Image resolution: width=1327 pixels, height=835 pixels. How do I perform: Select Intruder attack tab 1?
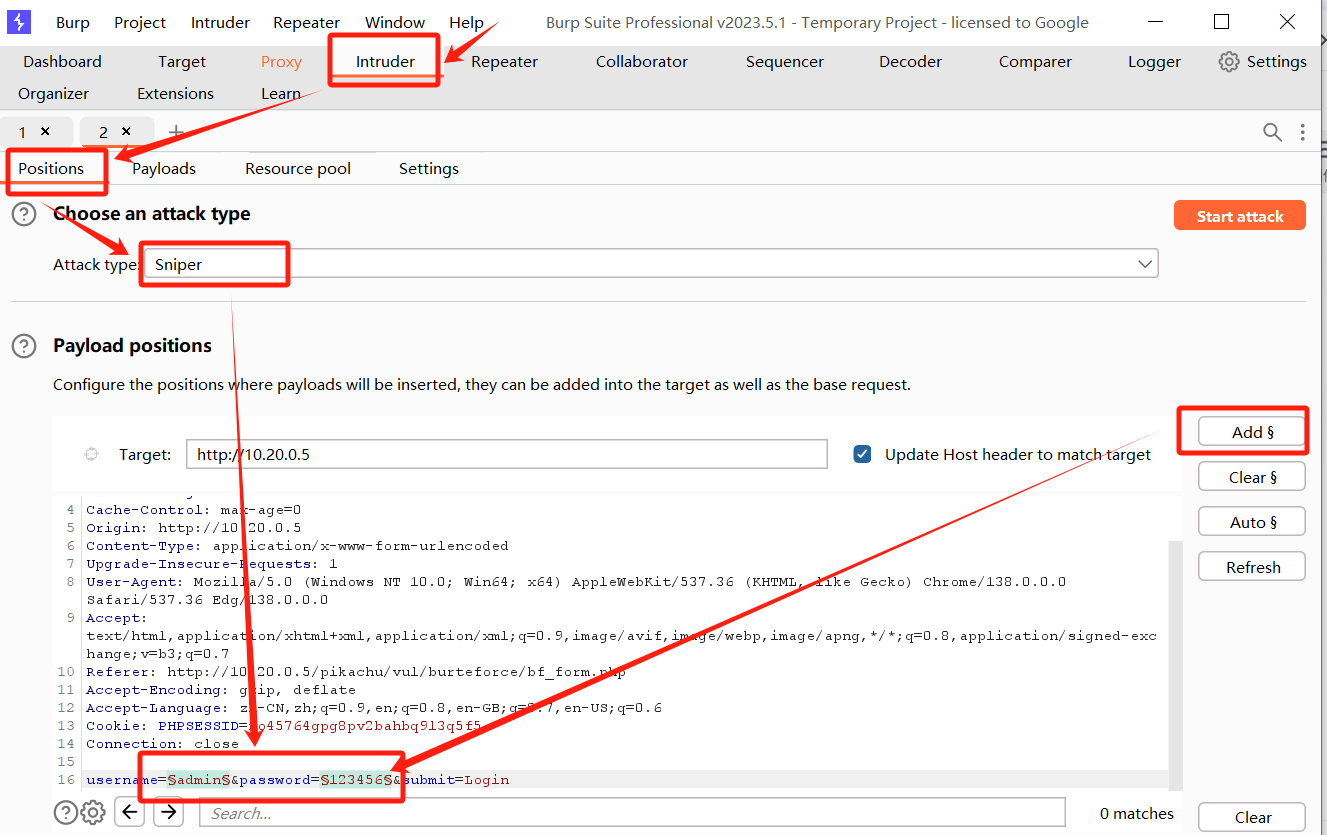tap(23, 132)
